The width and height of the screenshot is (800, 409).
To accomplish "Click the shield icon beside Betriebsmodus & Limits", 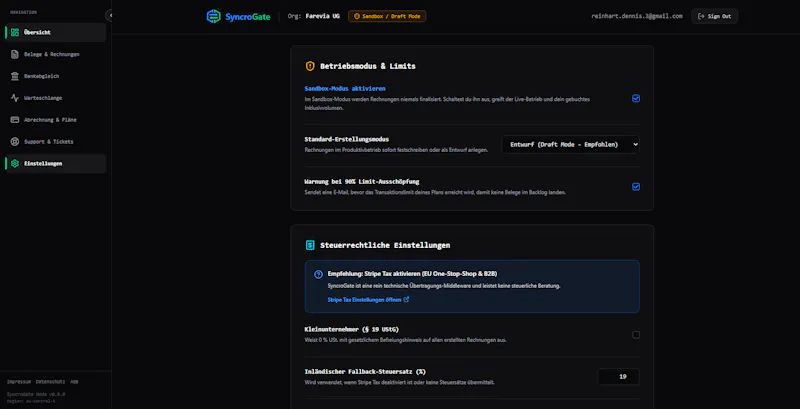I will pyautogui.click(x=310, y=66).
